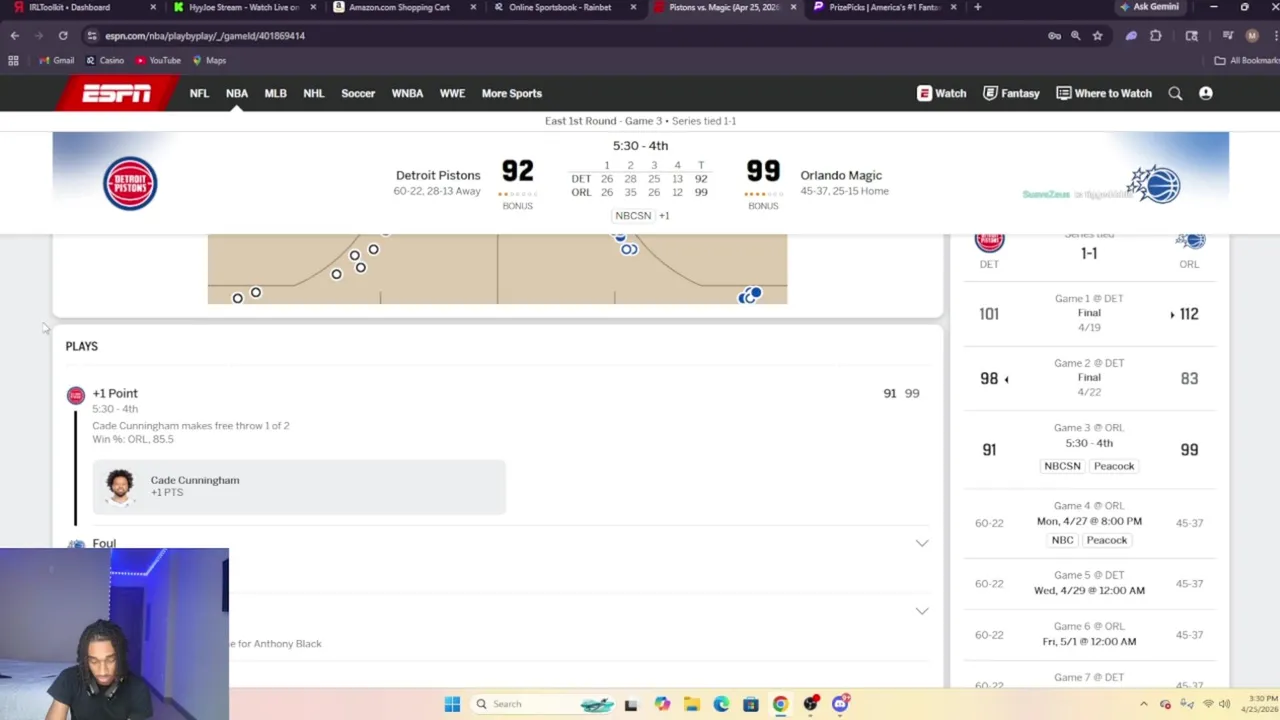Image resolution: width=1280 pixels, height=720 pixels.
Task: Open More Sports menu
Action: (x=512, y=93)
